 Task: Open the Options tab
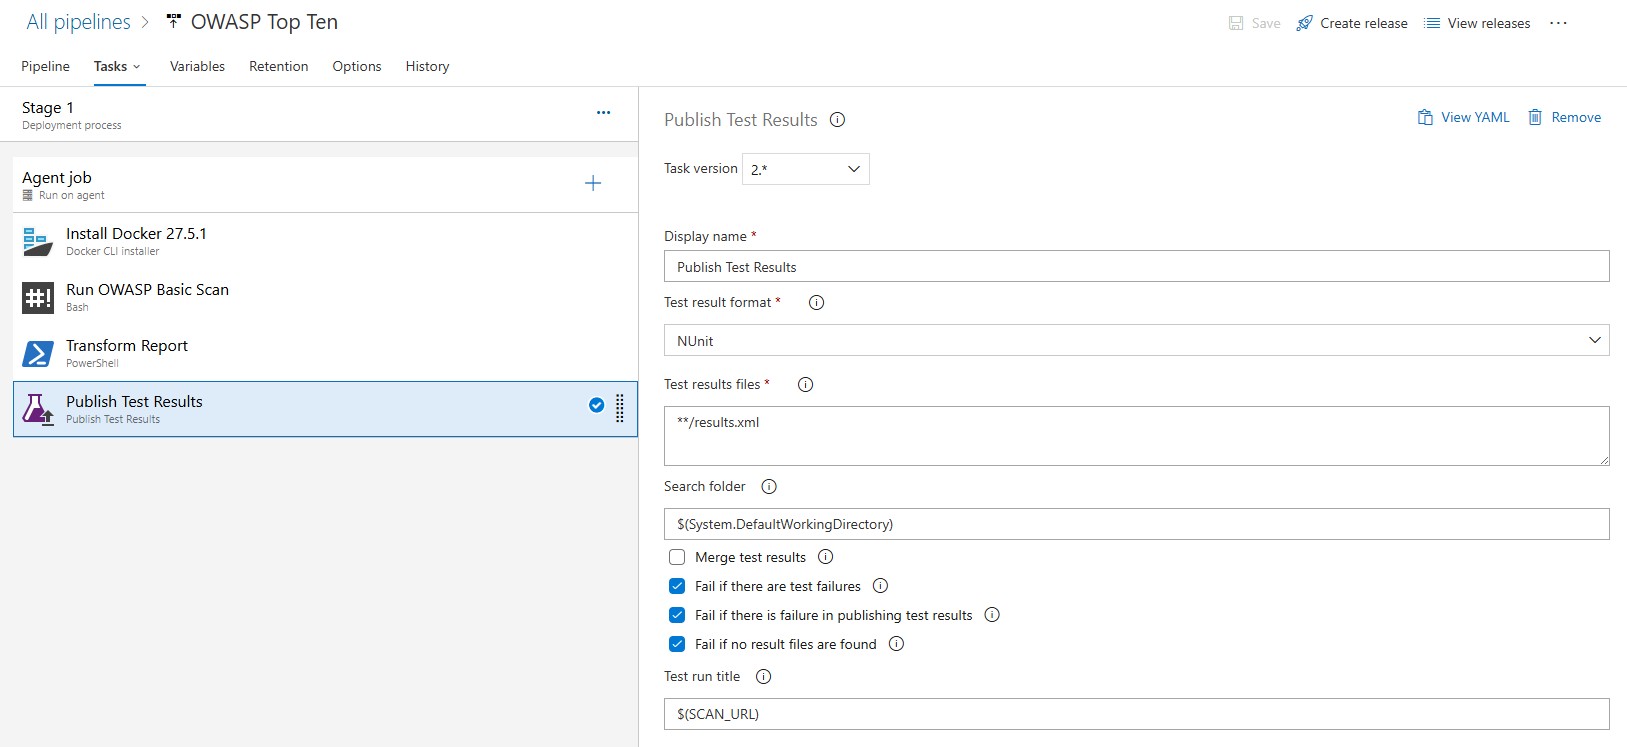tap(357, 66)
